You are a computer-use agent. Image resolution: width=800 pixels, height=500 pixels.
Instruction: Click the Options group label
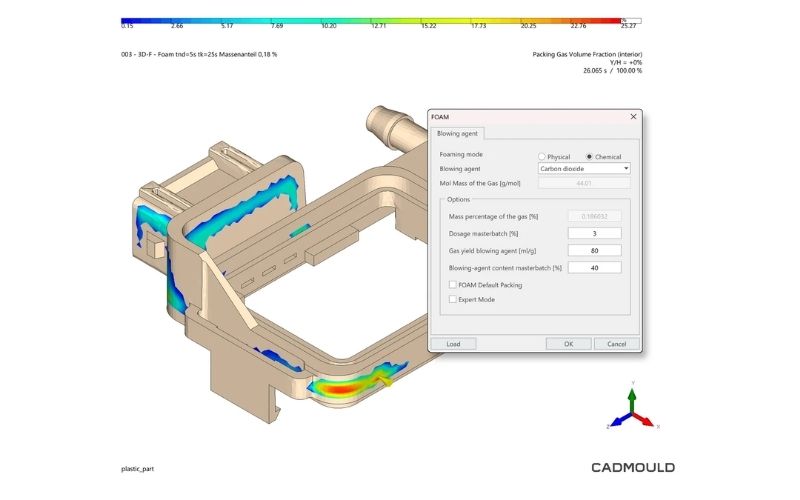[458, 199]
